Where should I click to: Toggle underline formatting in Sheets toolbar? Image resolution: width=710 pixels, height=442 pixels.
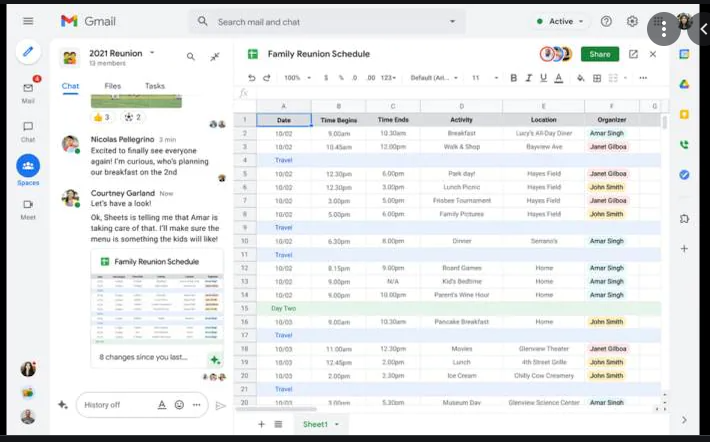pyautogui.click(x=542, y=77)
